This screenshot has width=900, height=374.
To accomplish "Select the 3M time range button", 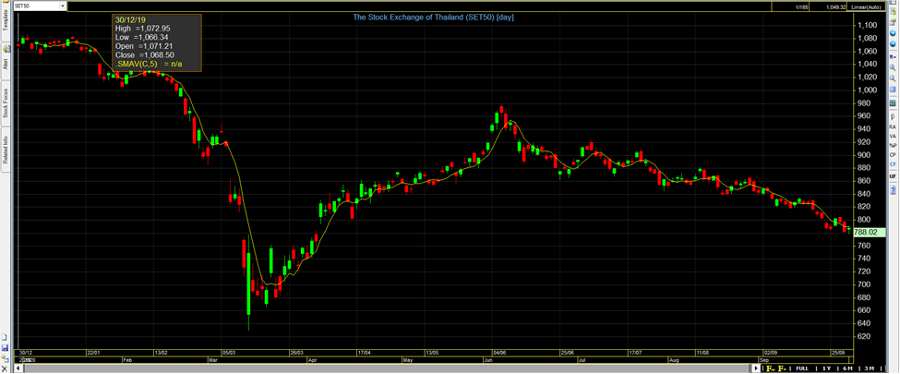I will (869, 368).
